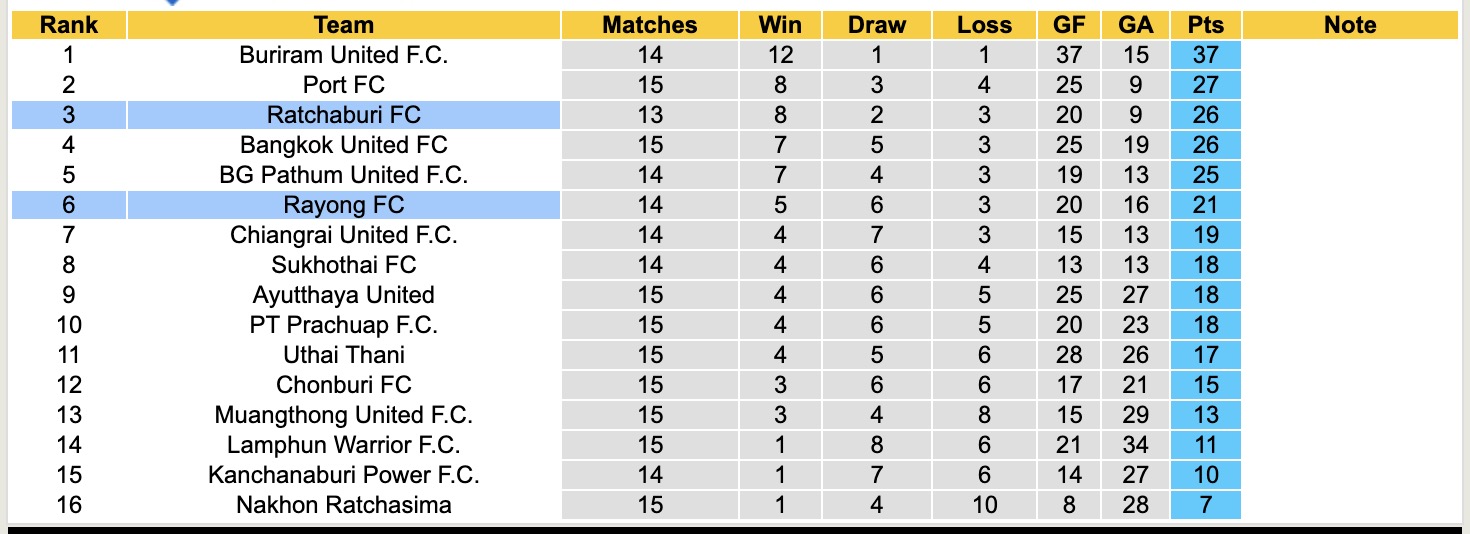The image size is (1470, 534).
Task: Open Nakhon Ratchasima team entry
Action: click(343, 505)
